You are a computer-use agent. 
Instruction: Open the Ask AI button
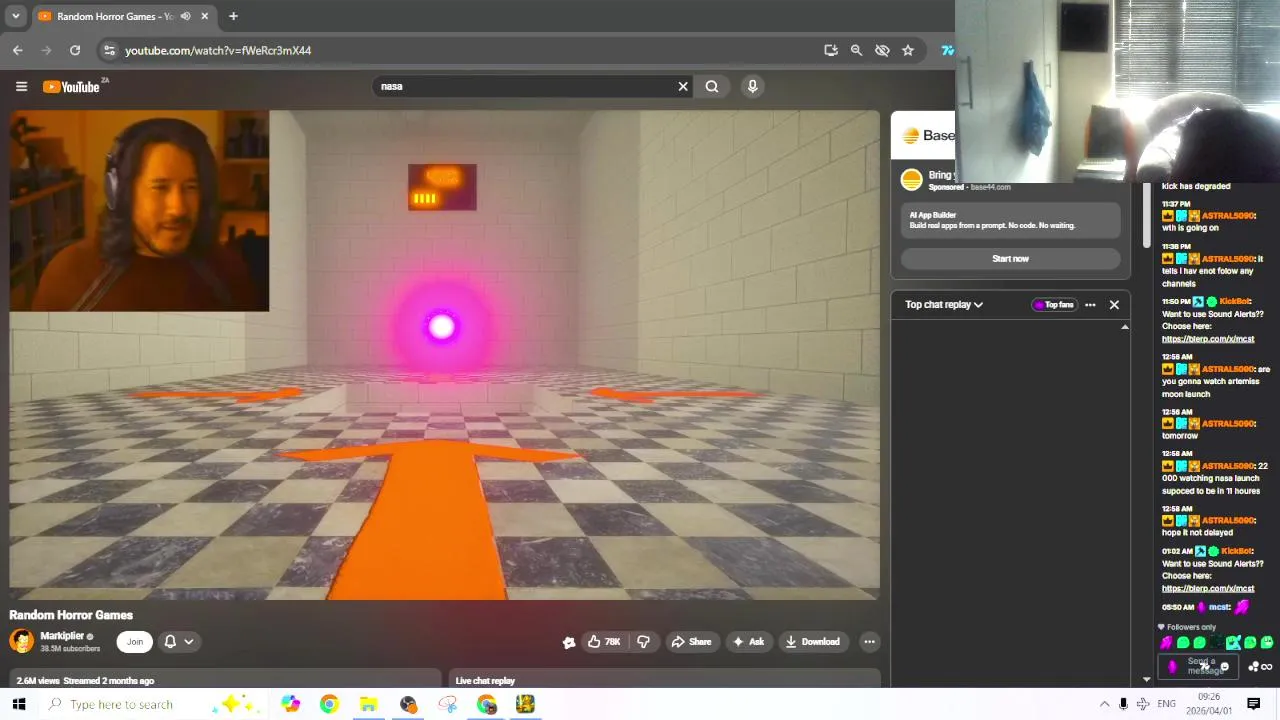click(749, 642)
